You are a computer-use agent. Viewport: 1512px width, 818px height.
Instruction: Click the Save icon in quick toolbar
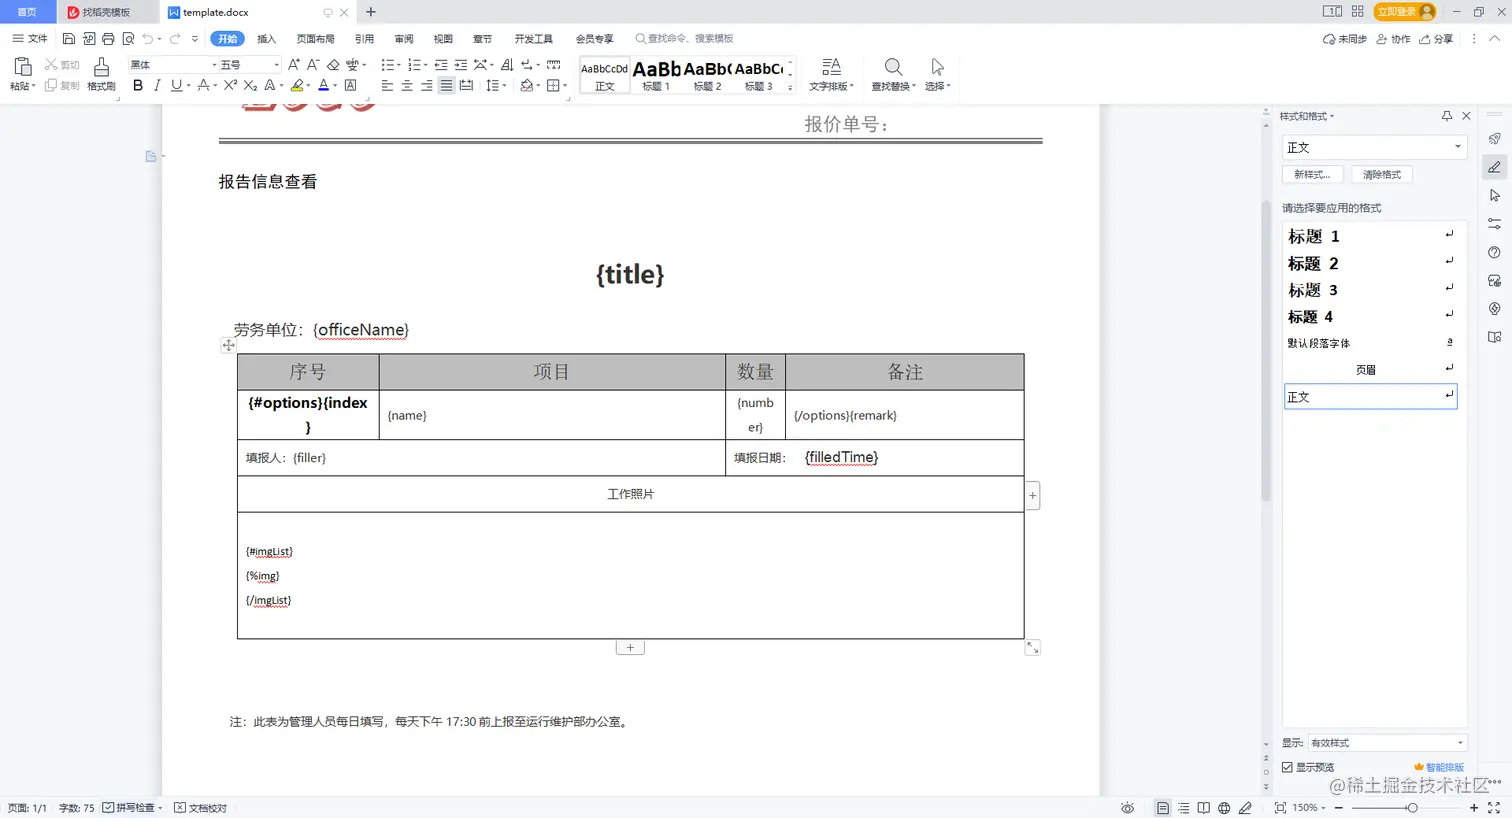[69, 39]
